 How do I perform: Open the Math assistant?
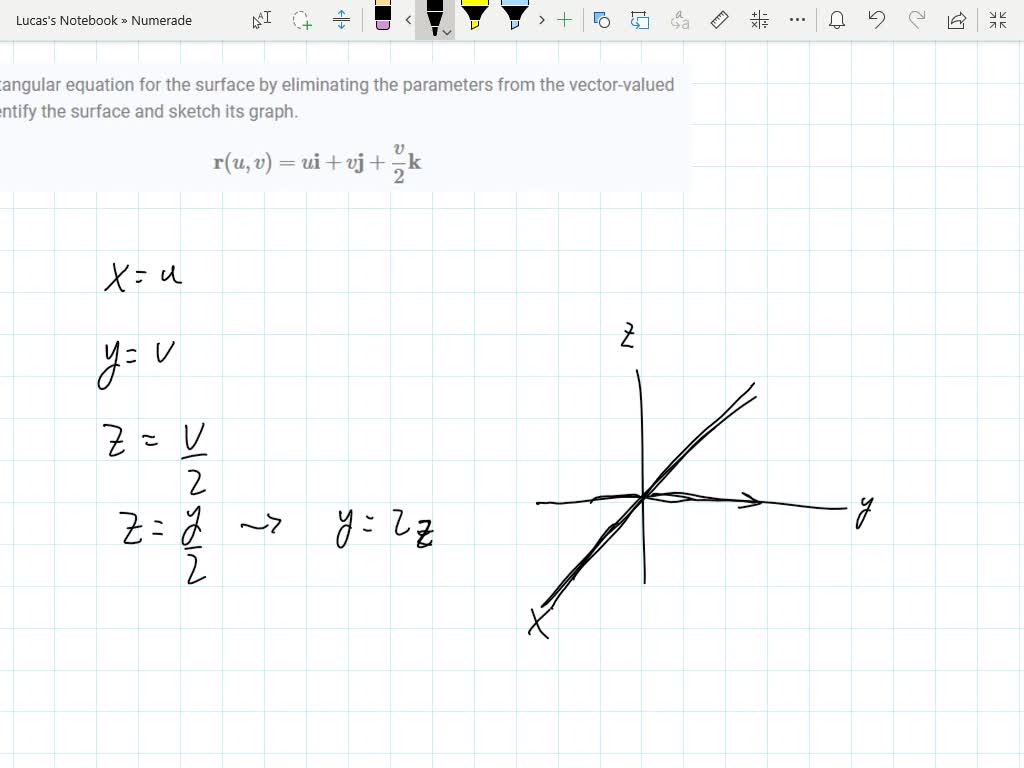click(x=758, y=20)
